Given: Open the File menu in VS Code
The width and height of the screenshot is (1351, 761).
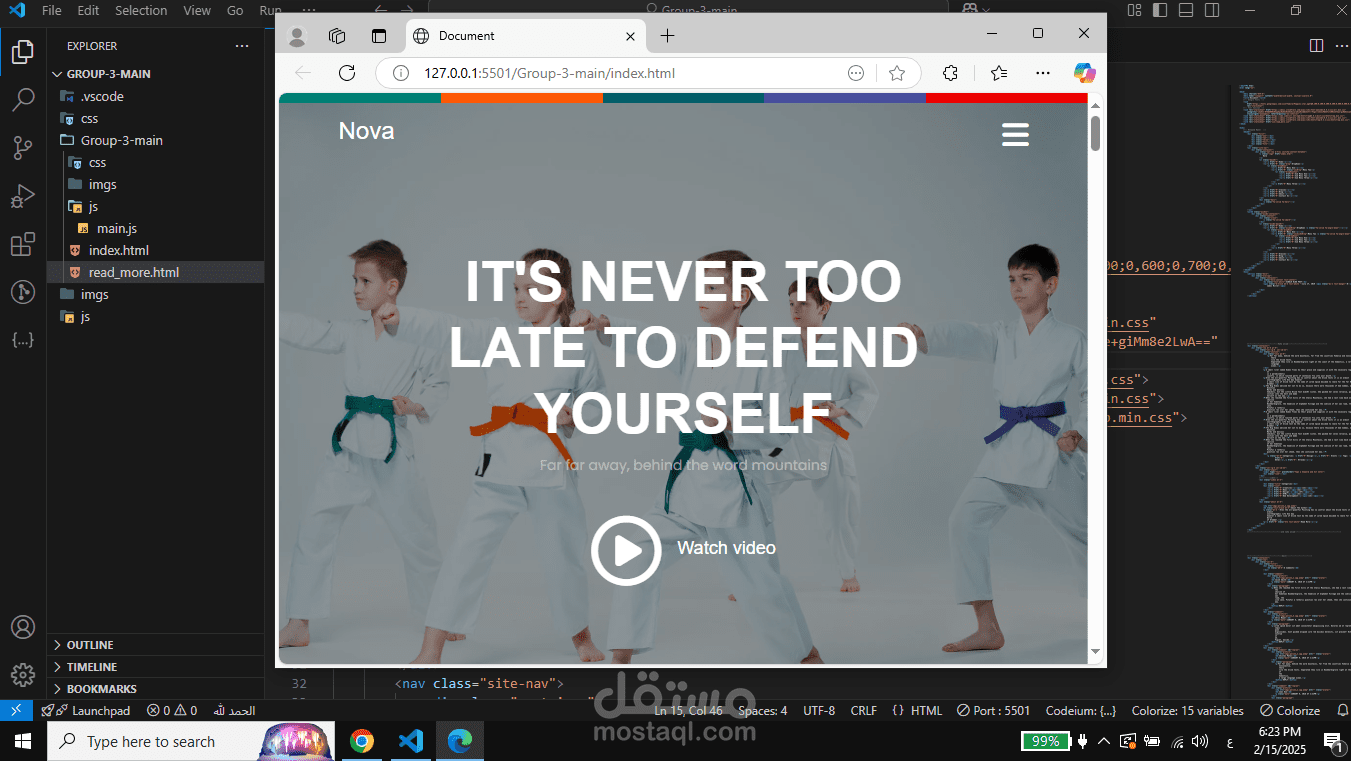Looking at the screenshot, I should coord(52,10).
